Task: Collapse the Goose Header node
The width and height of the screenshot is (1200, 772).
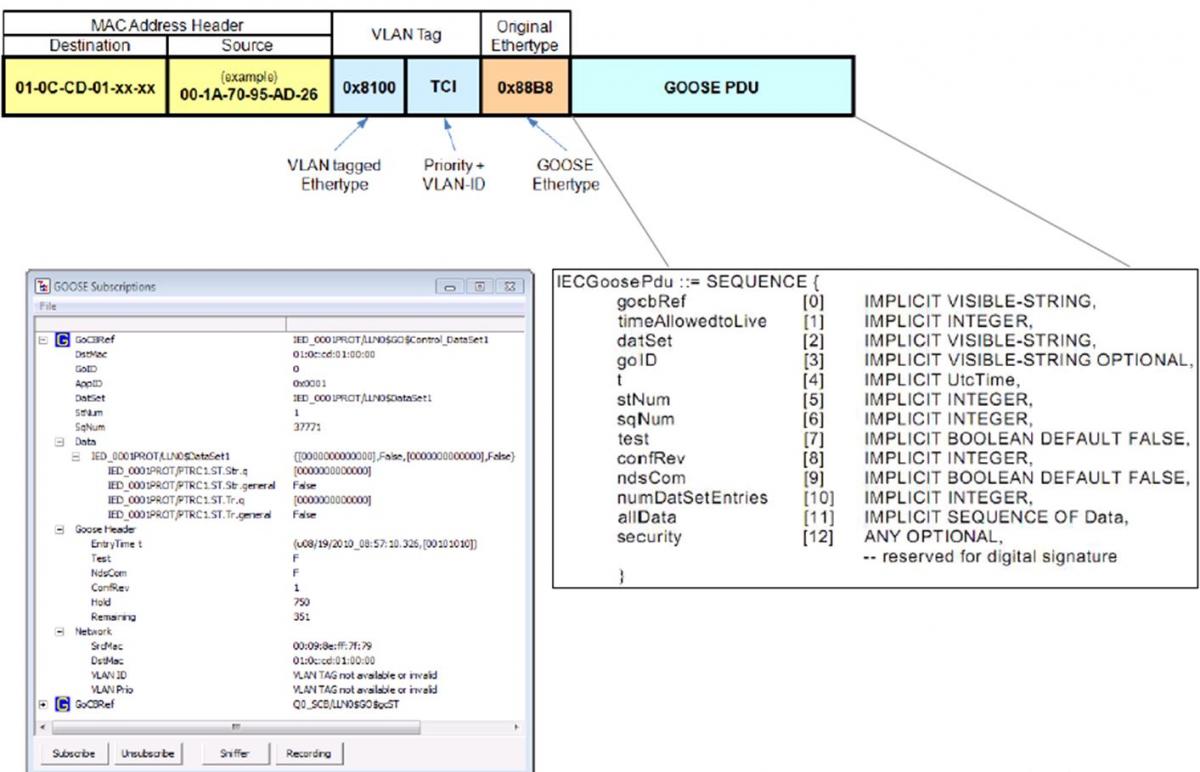Action: pyautogui.click(x=59, y=528)
